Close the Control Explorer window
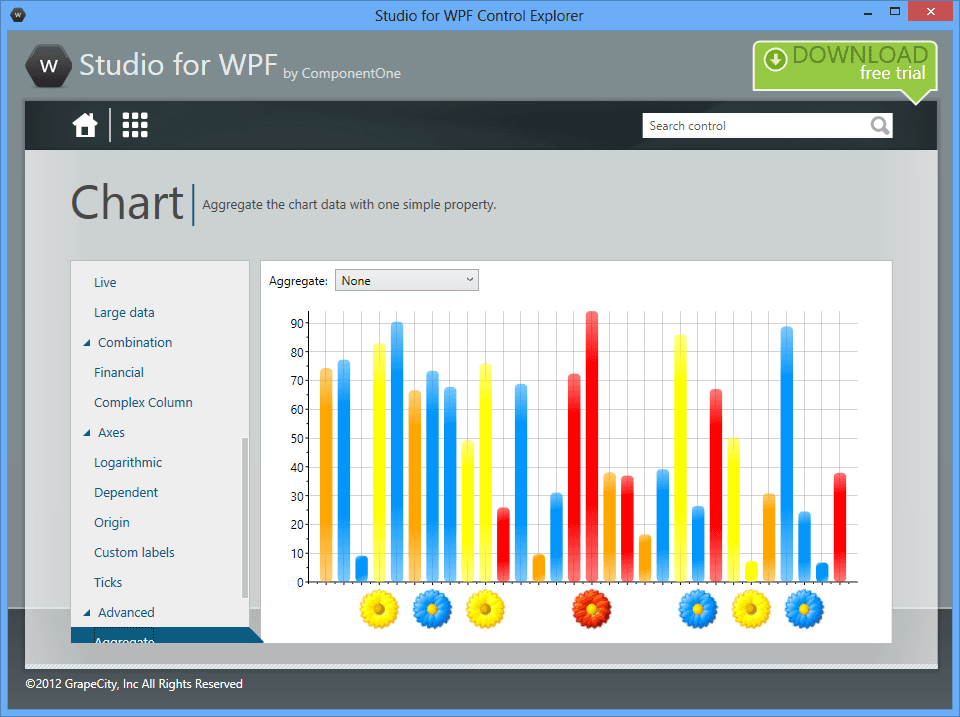This screenshot has height=717, width=960. tap(931, 12)
